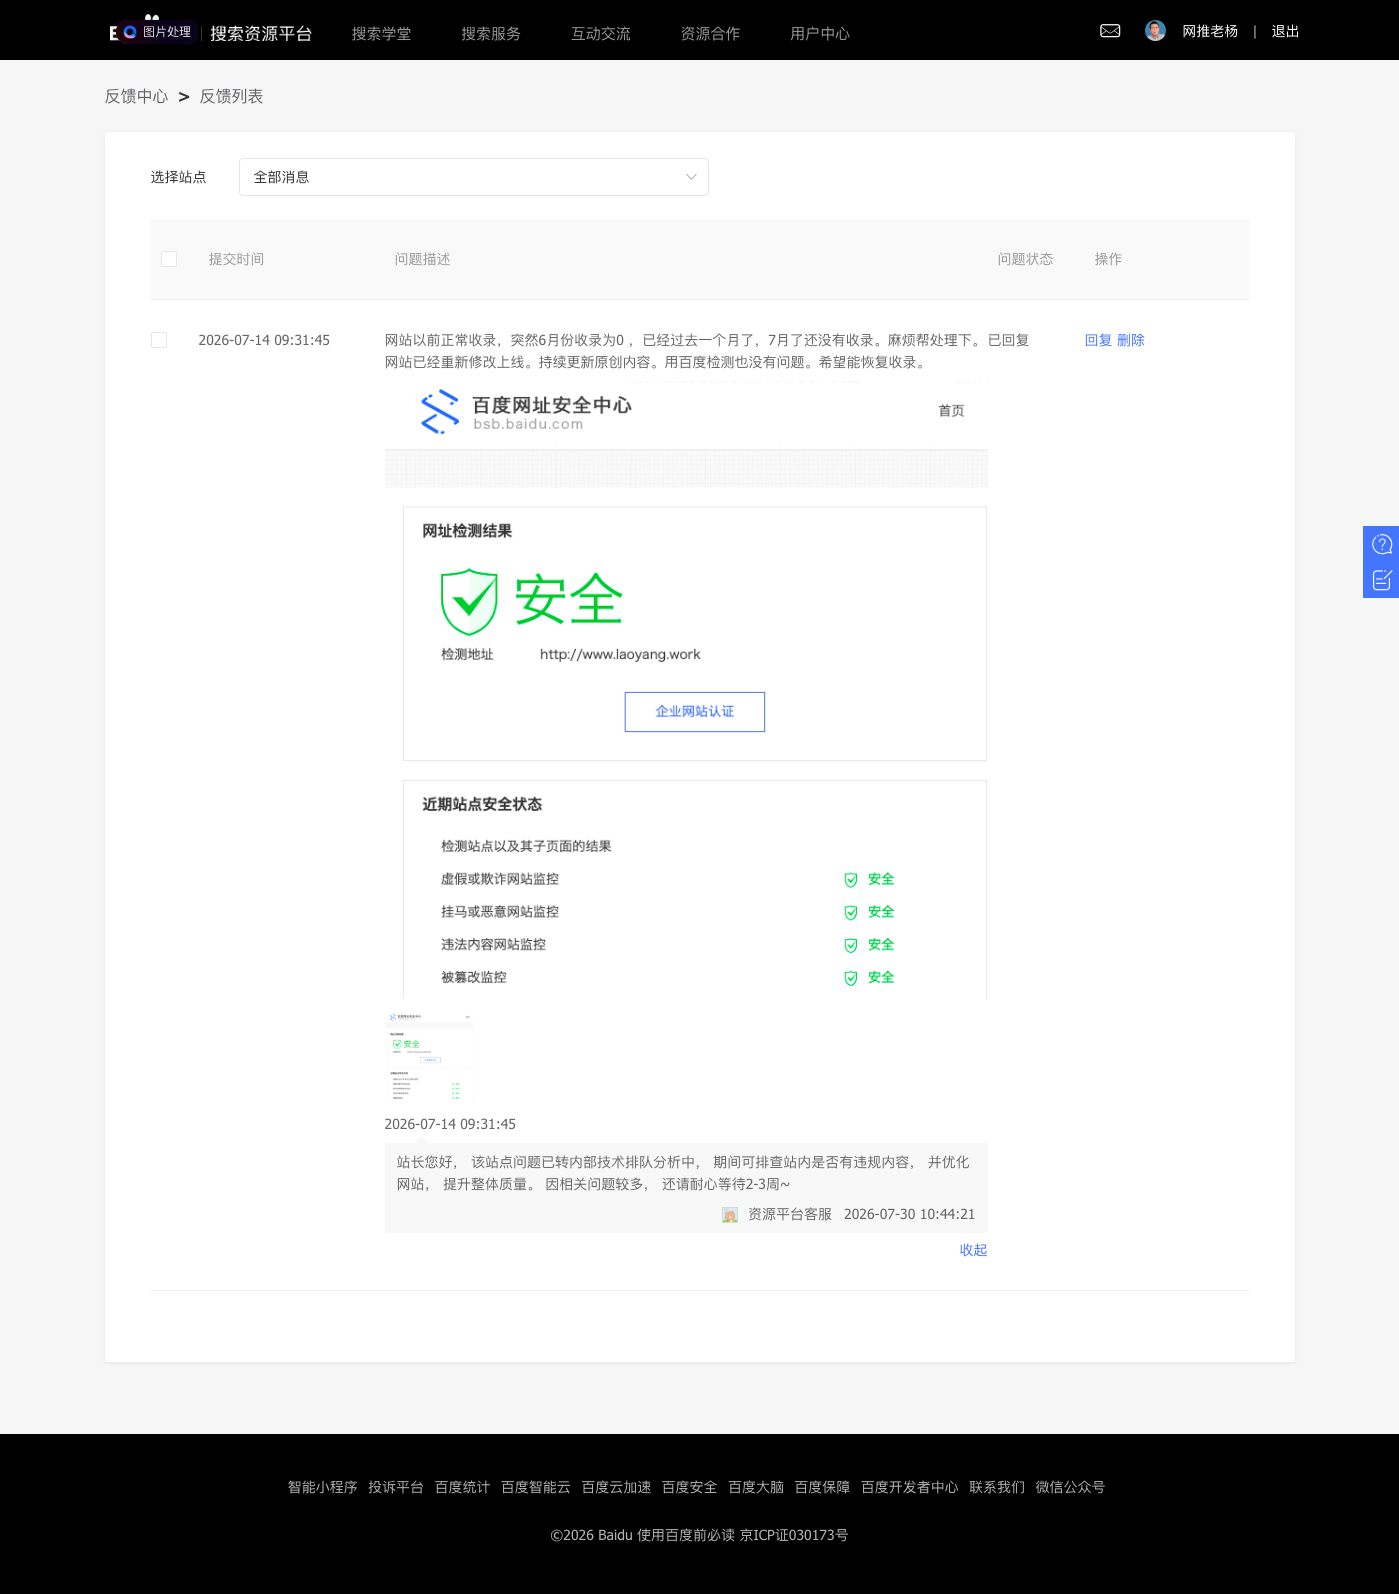Click the reply text starting 站长您好

pos(683,1173)
